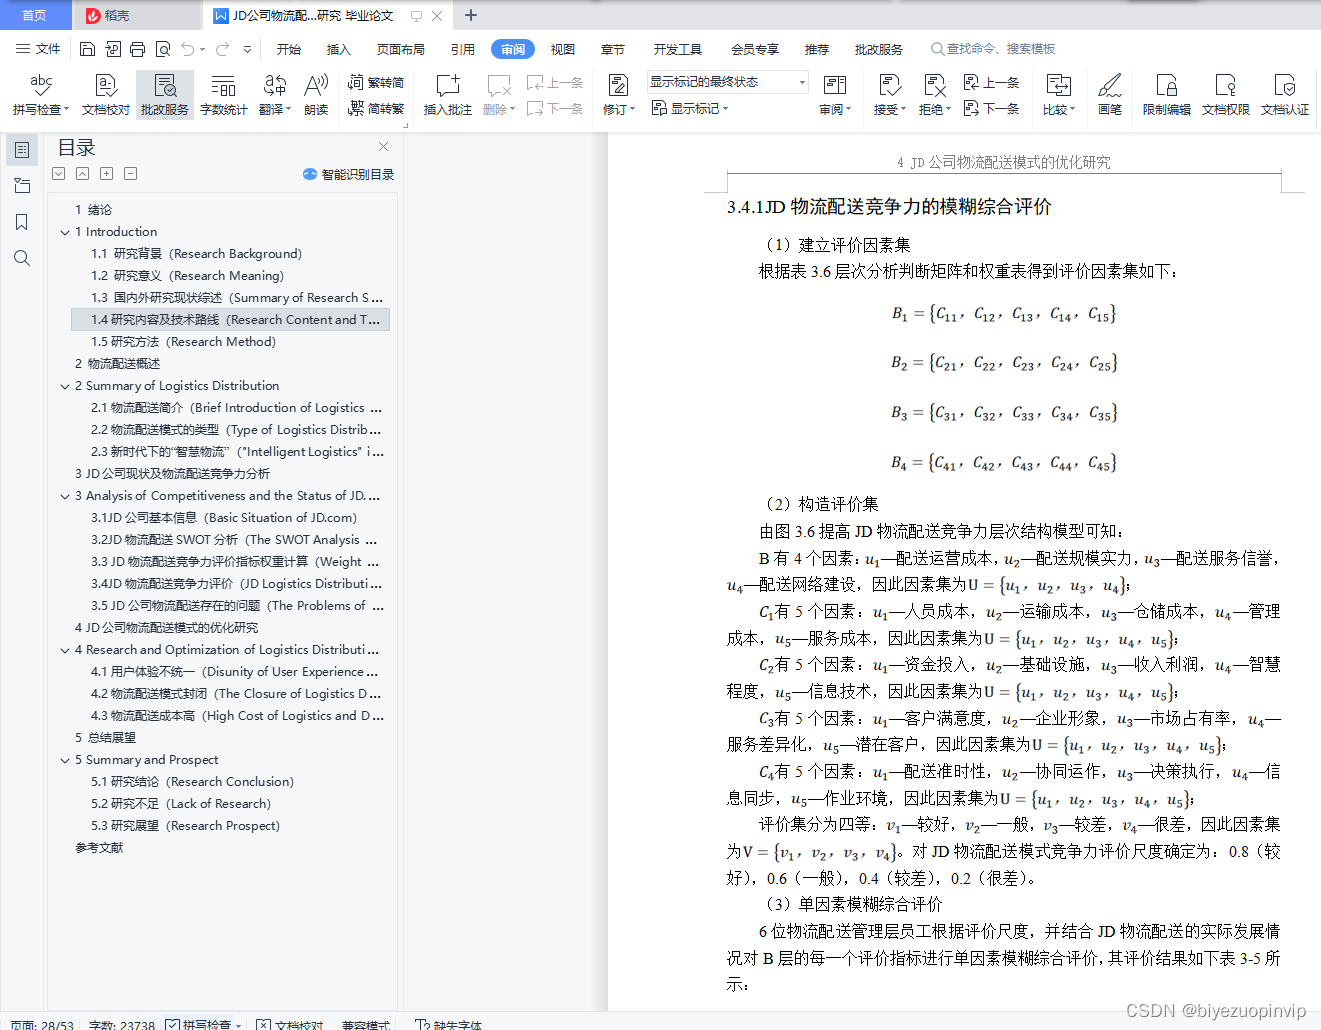
Task: Click 插入批注 insert comment
Action: coord(447,95)
